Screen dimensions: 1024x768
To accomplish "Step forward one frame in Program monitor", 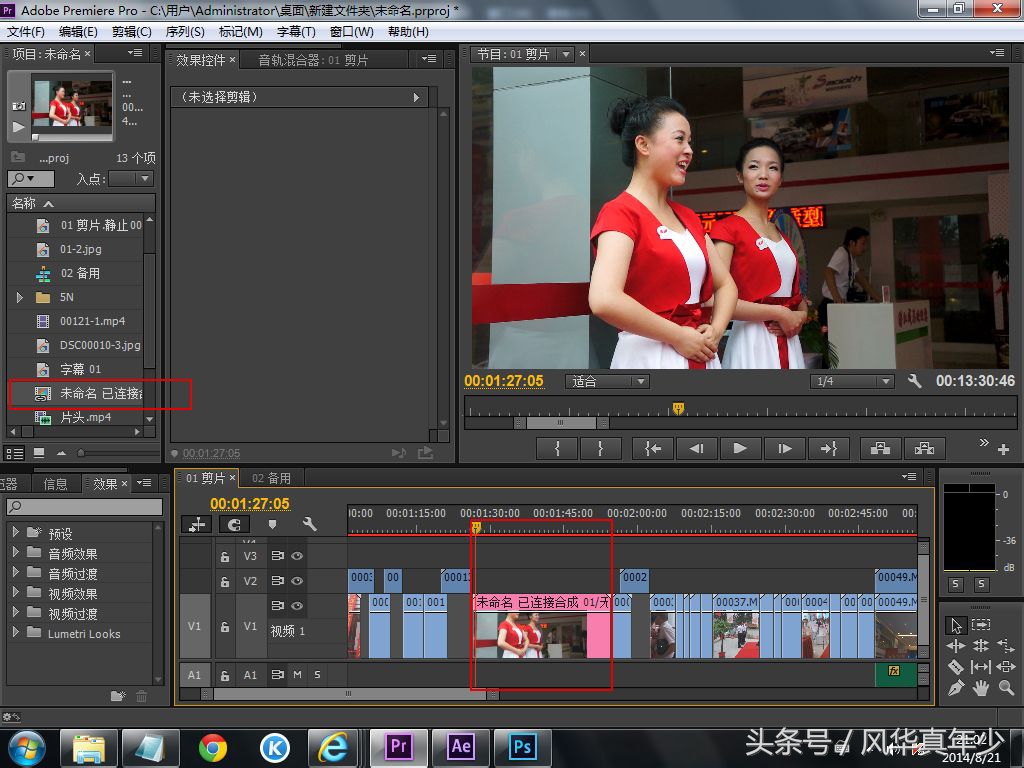I will (785, 449).
